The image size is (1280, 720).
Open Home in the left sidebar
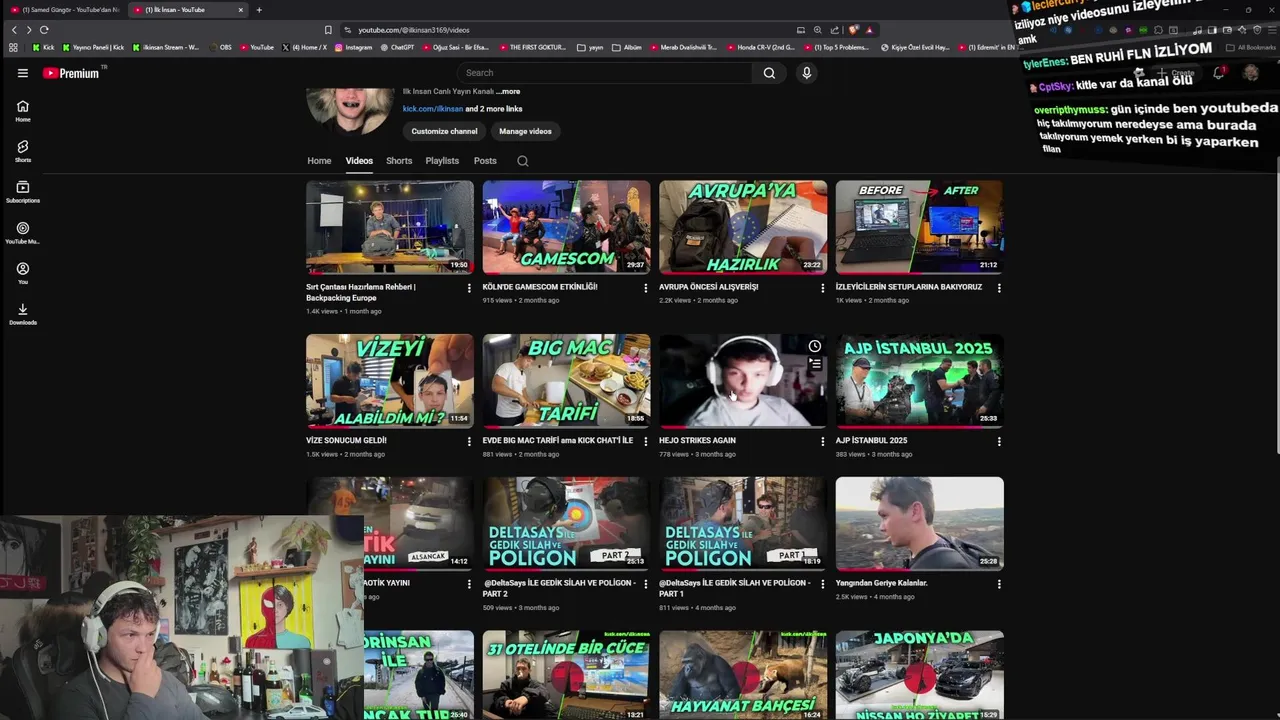pos(23,111)
